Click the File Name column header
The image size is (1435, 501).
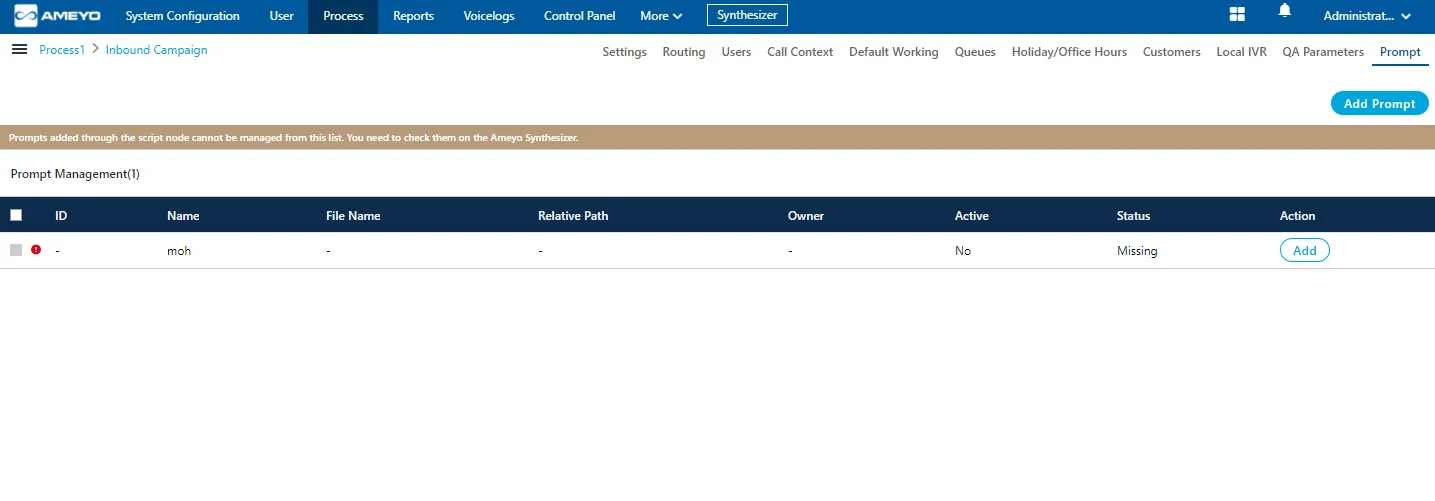pos(353,215)
